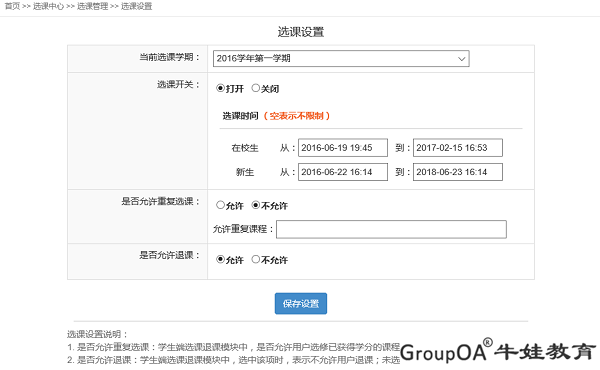
Task: Click the 在校生 start time field
Action: tap(343, 148)
